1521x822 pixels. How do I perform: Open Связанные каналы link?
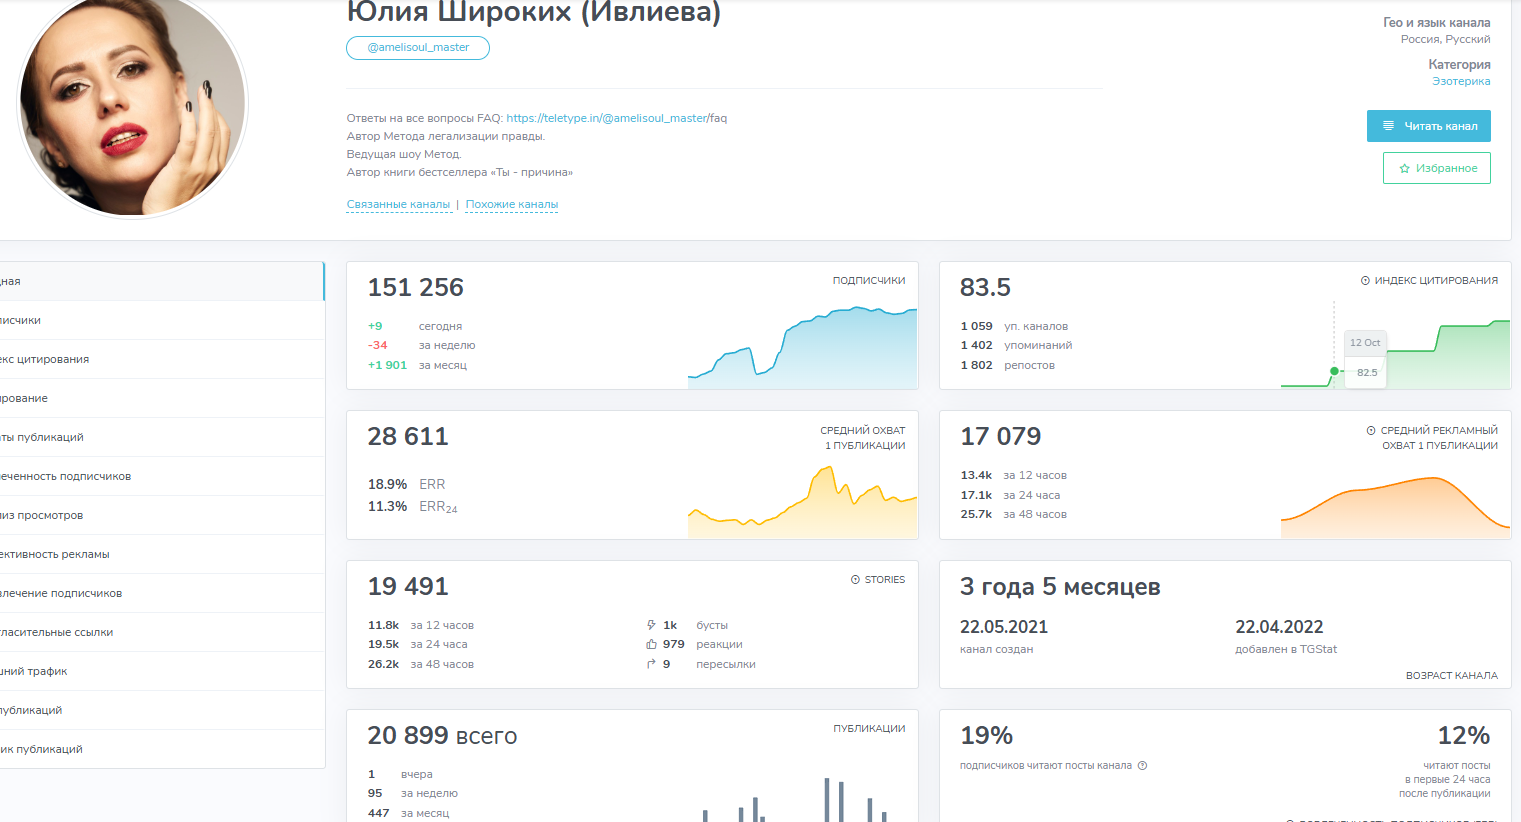pyautogui.click(x=398, y=205)
